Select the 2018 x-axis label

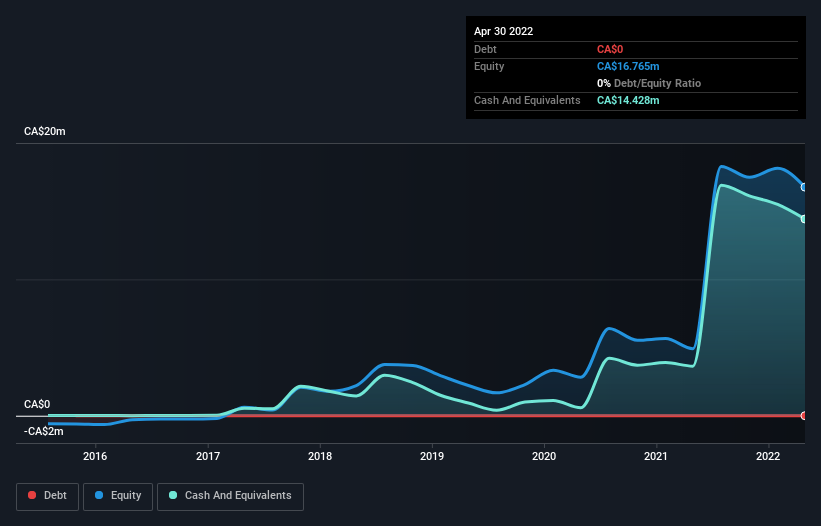tap(320, 456)
